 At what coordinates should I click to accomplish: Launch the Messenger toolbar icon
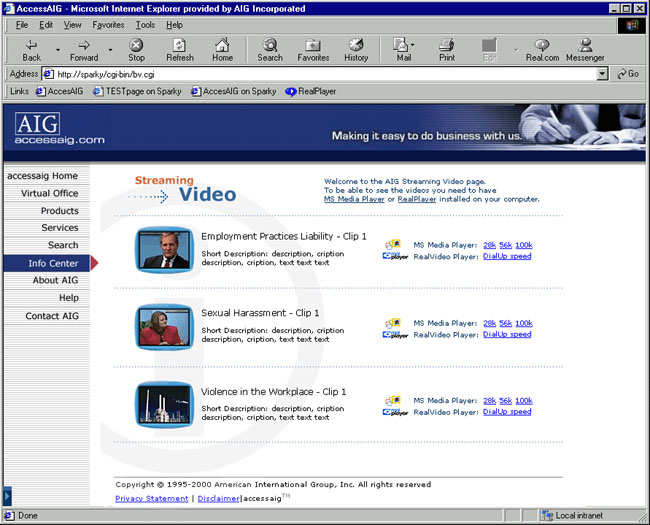pos(585,46)
